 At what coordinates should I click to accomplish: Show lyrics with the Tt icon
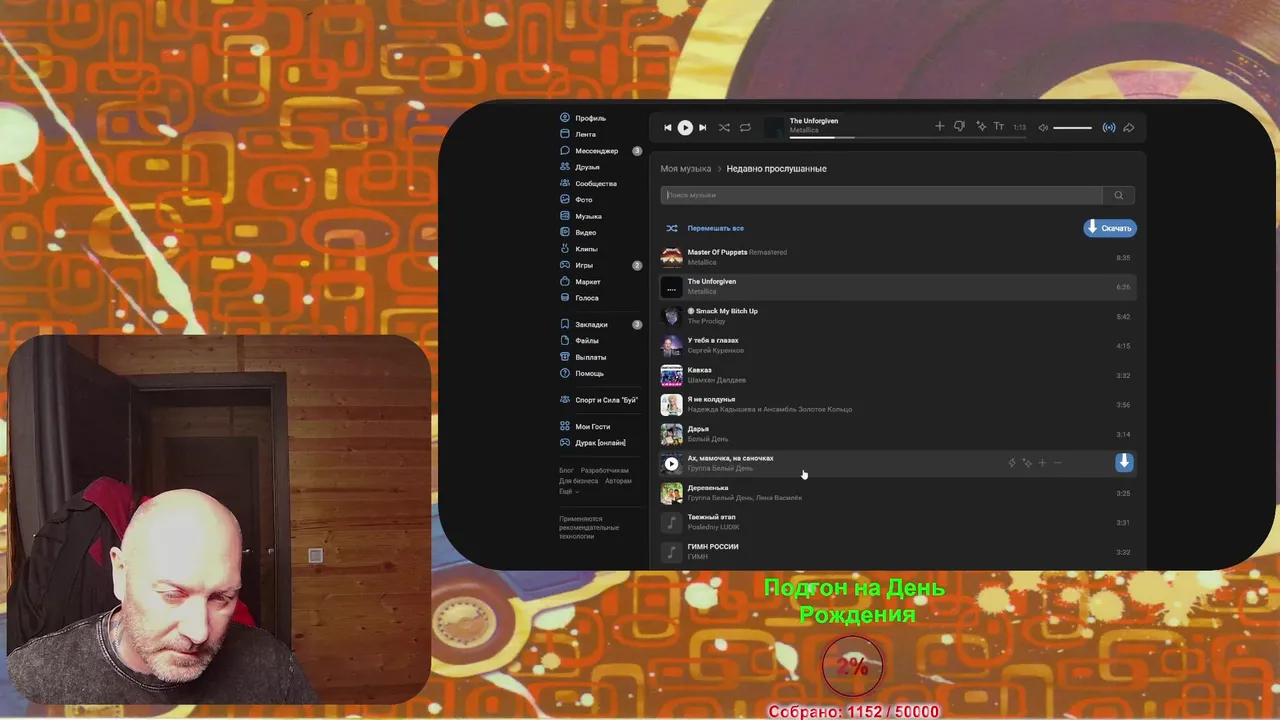(998, 126)
